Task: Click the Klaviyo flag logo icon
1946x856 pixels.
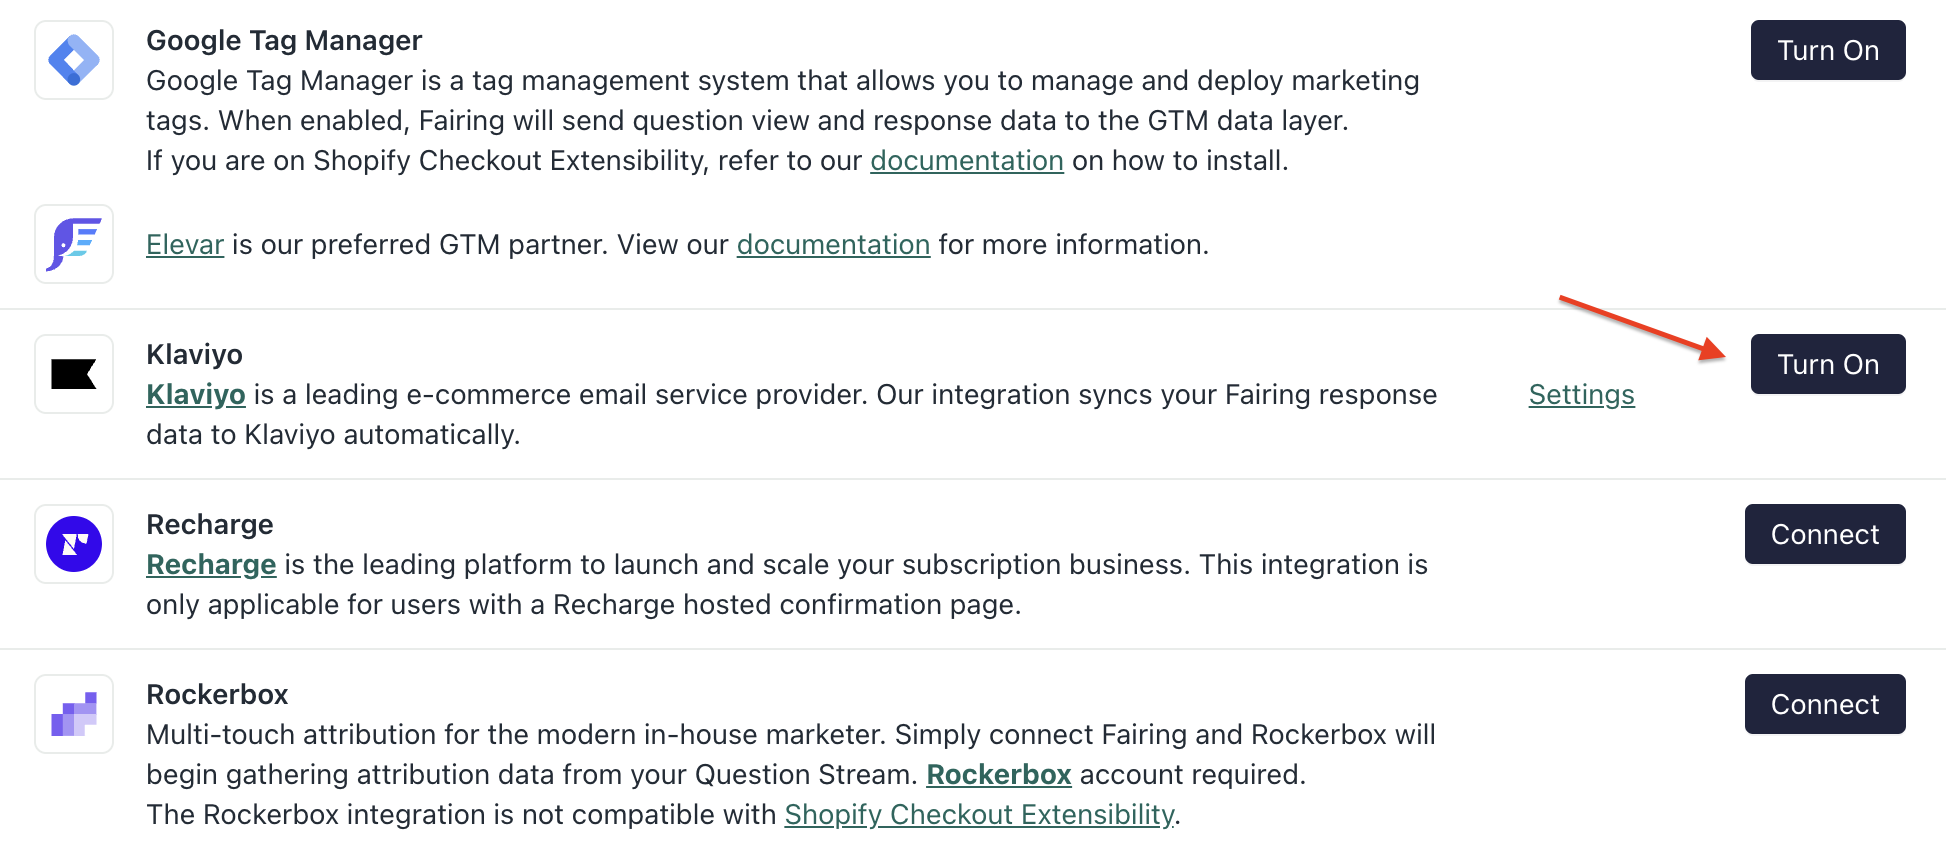Action: 74,374
